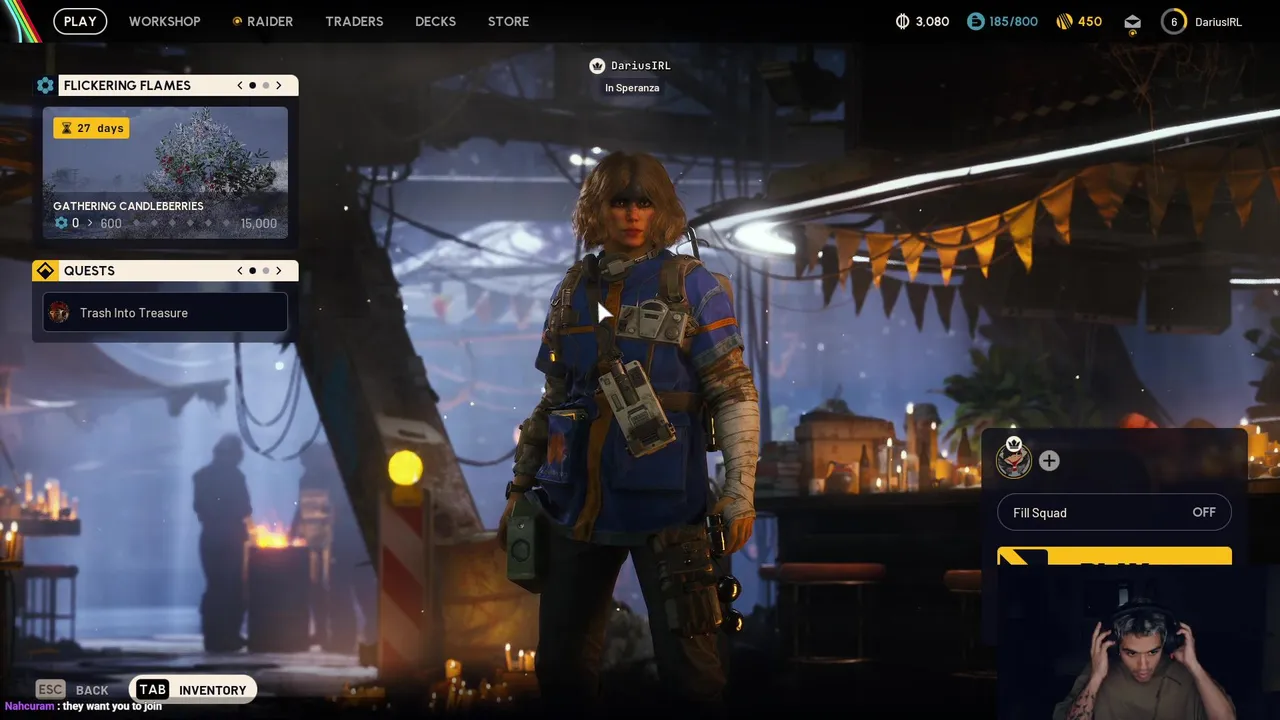Image resolution: width=1280 pixels, height=720 pixels.
Task: Select second Quests page dot
Action: [x=266, y=271]
